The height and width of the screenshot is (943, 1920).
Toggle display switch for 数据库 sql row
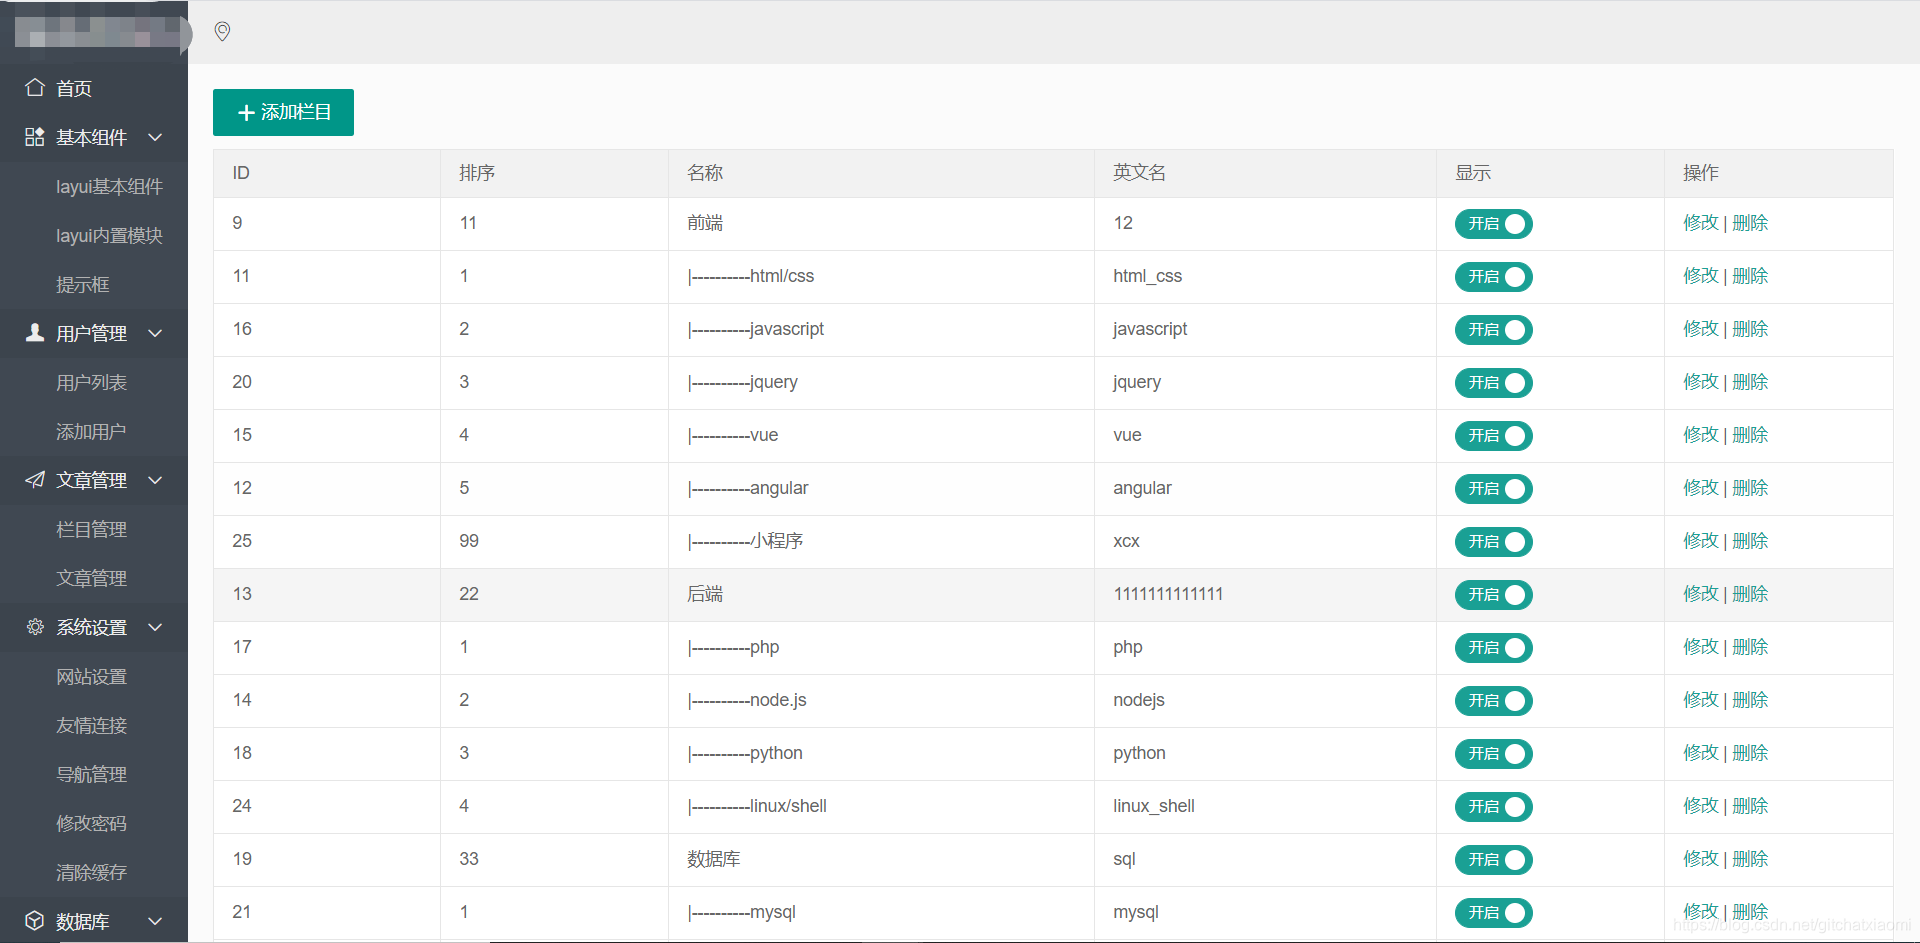click(x=1493, y=860)
